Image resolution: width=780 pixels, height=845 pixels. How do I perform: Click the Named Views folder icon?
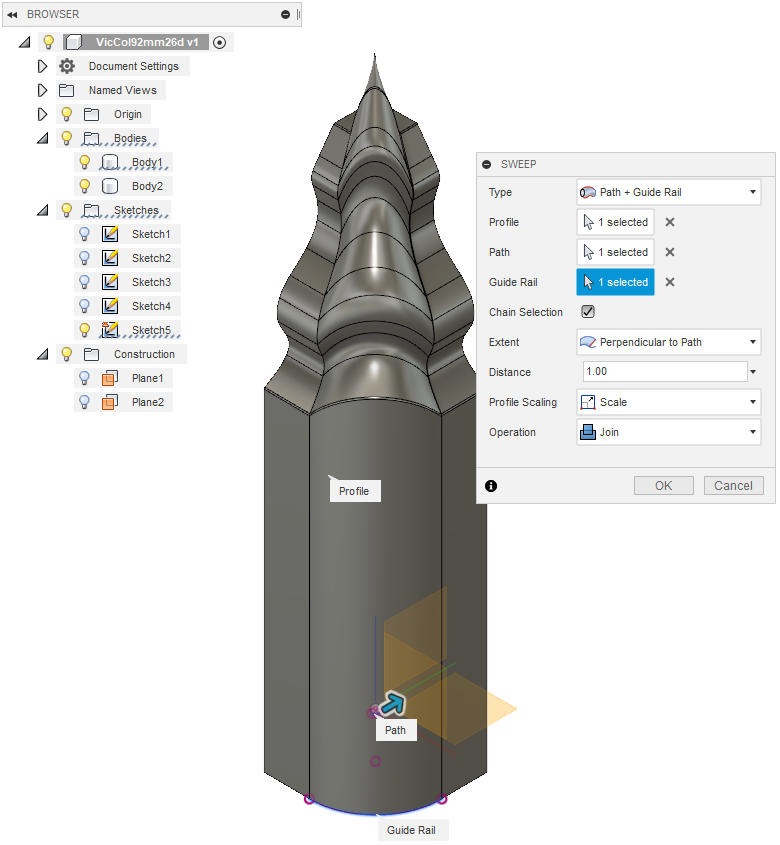(66, 90)
